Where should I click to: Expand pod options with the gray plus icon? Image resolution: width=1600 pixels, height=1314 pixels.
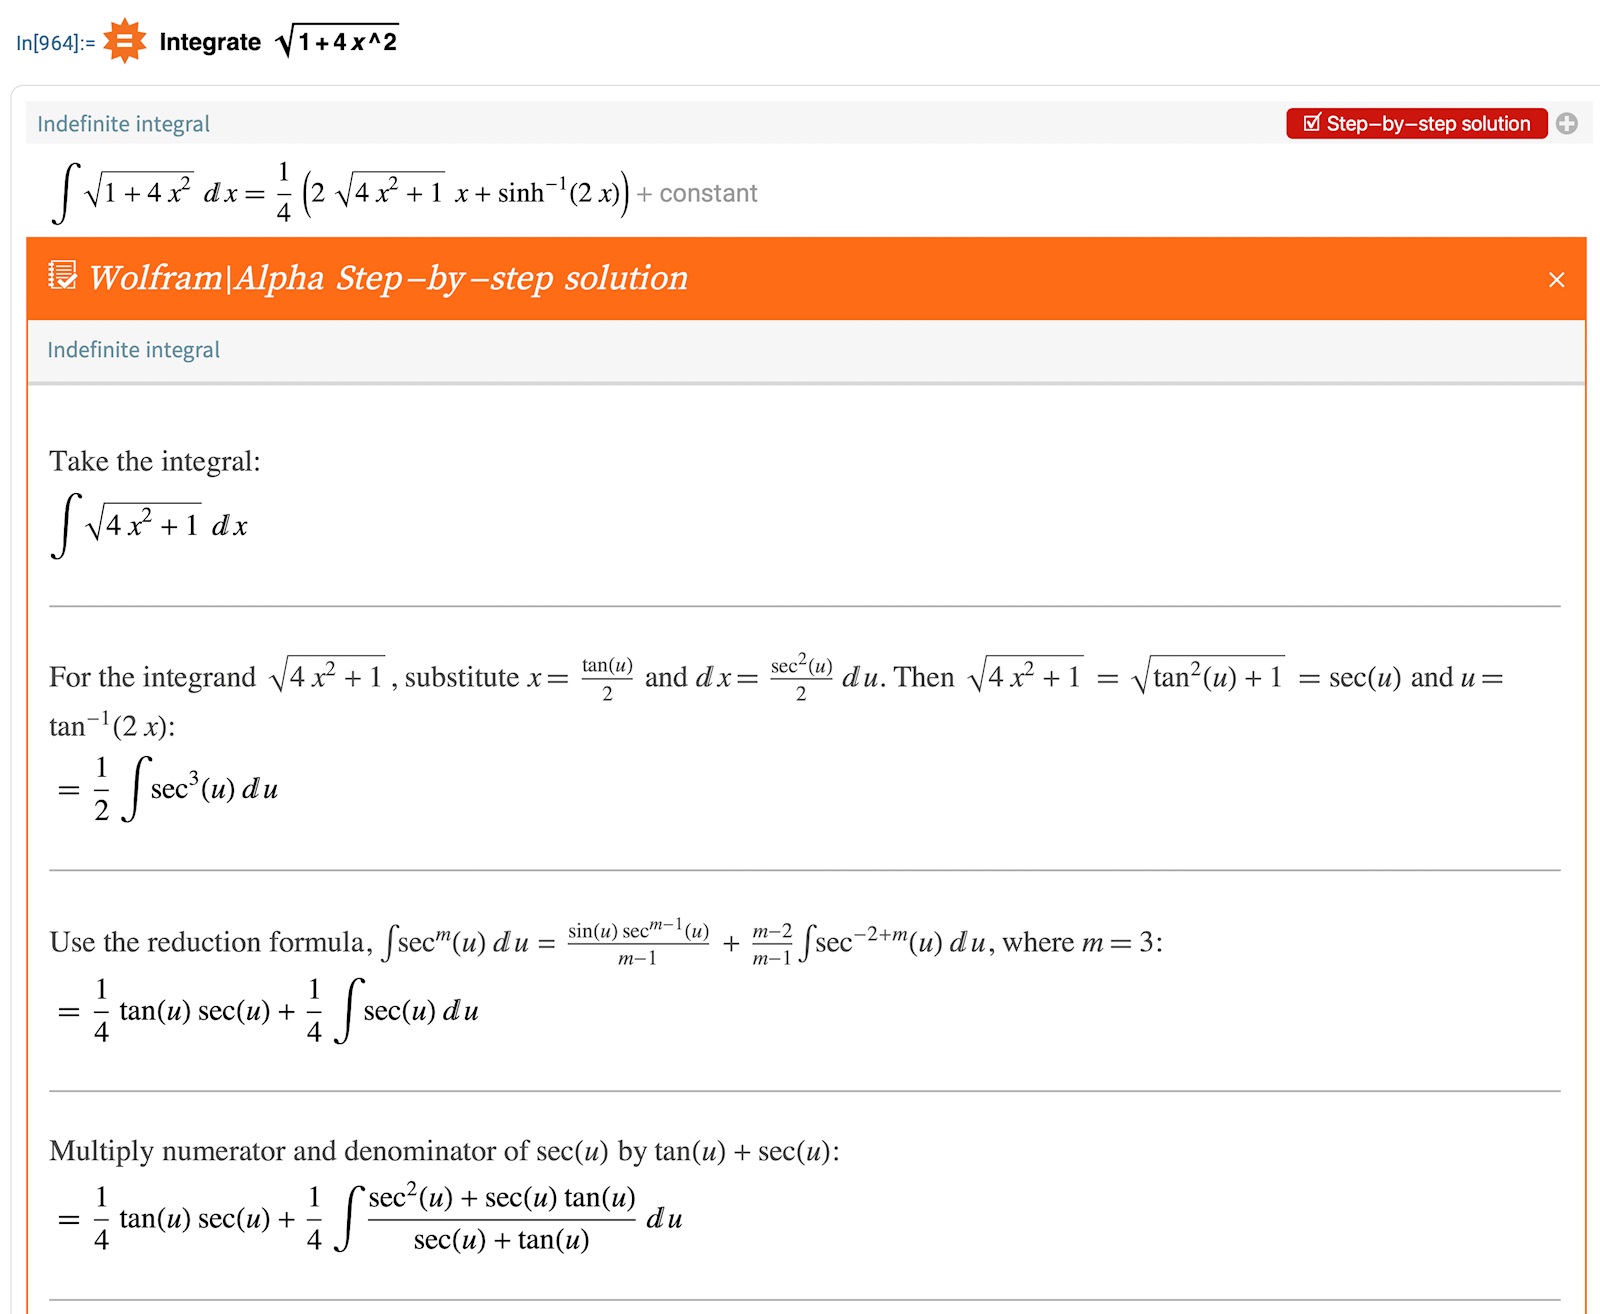1567,123
